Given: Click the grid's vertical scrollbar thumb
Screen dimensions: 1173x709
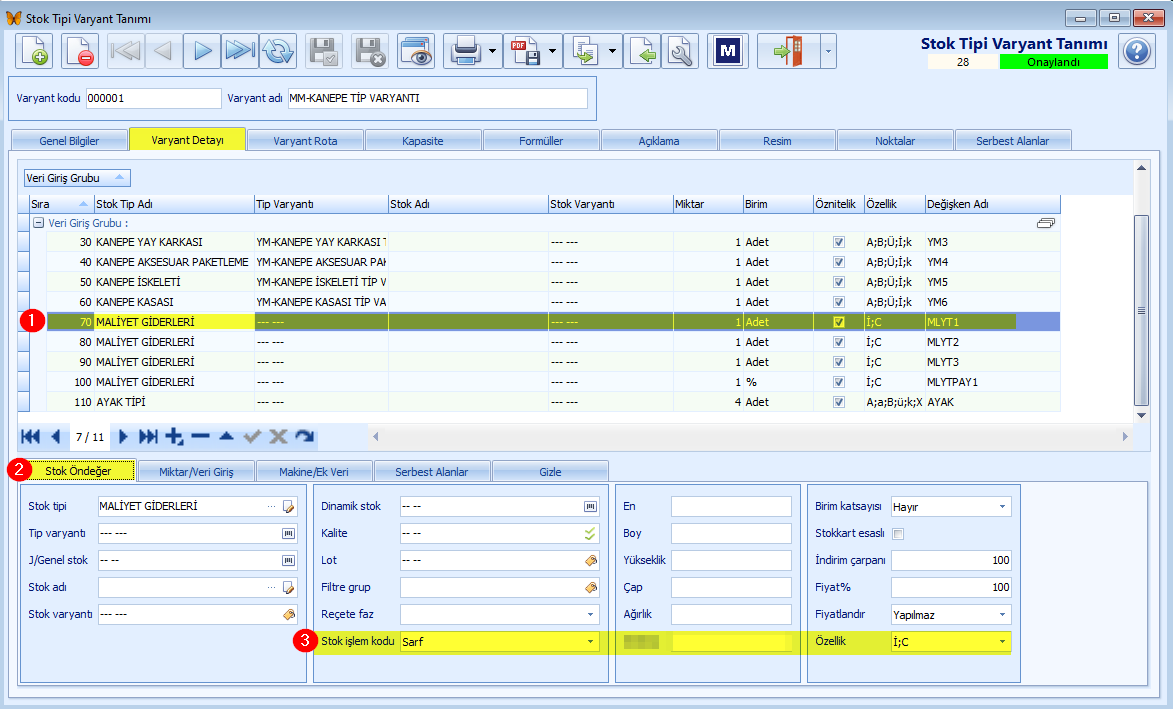Looking at the screenshot, I should [1141, 310].
